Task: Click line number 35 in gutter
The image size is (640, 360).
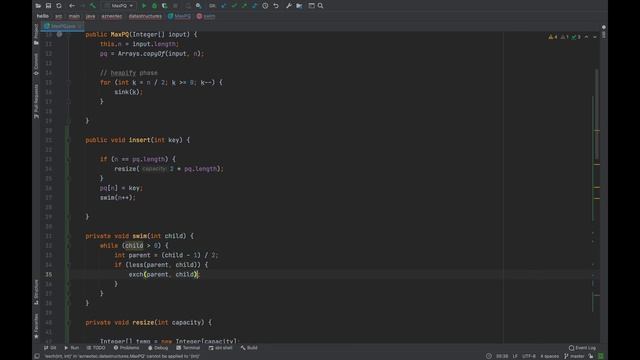Action: (x=49, y=275)
